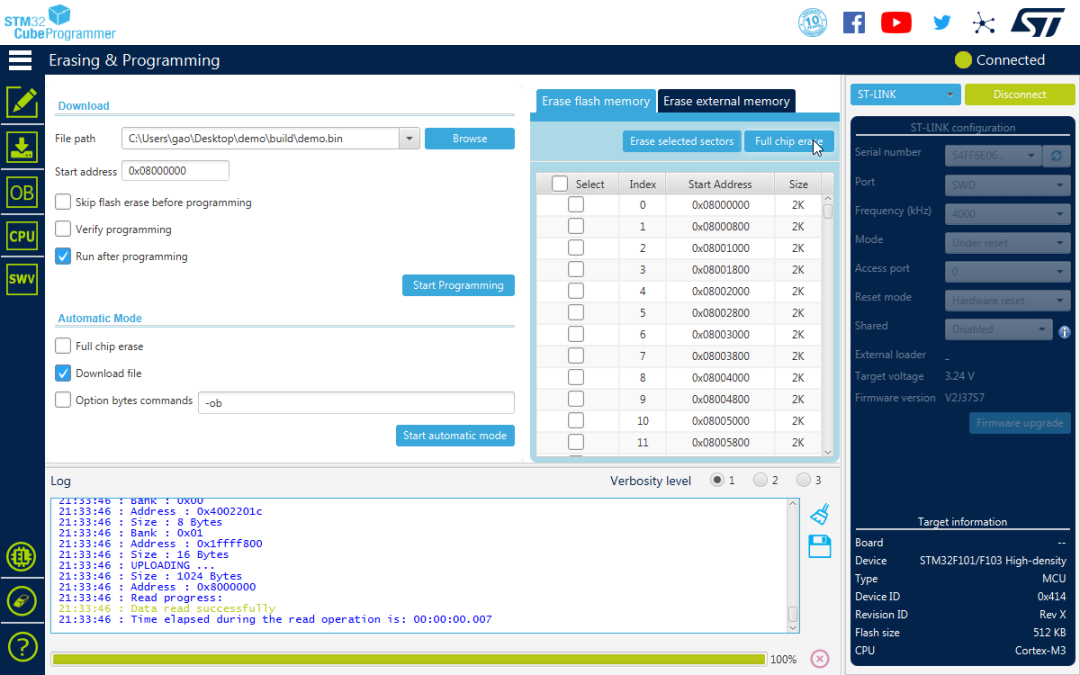This screenshot has width=1080, height=675.
Task: Click the ST logo
Action: tap(1037, 23)
